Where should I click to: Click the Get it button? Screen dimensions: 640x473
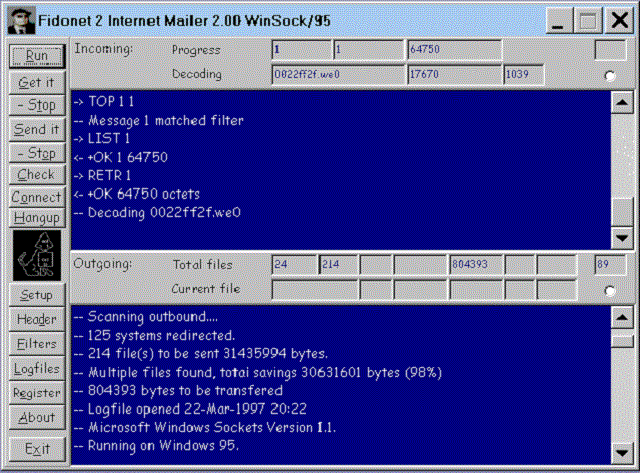pyautogui.click(x=37, y=82)
